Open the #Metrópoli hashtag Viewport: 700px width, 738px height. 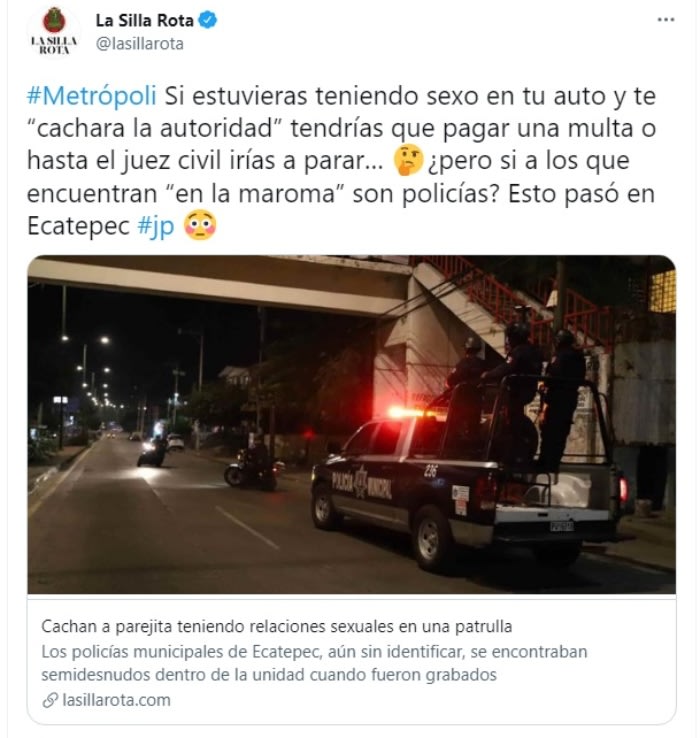pyautogui.click(x=92, y=96)
